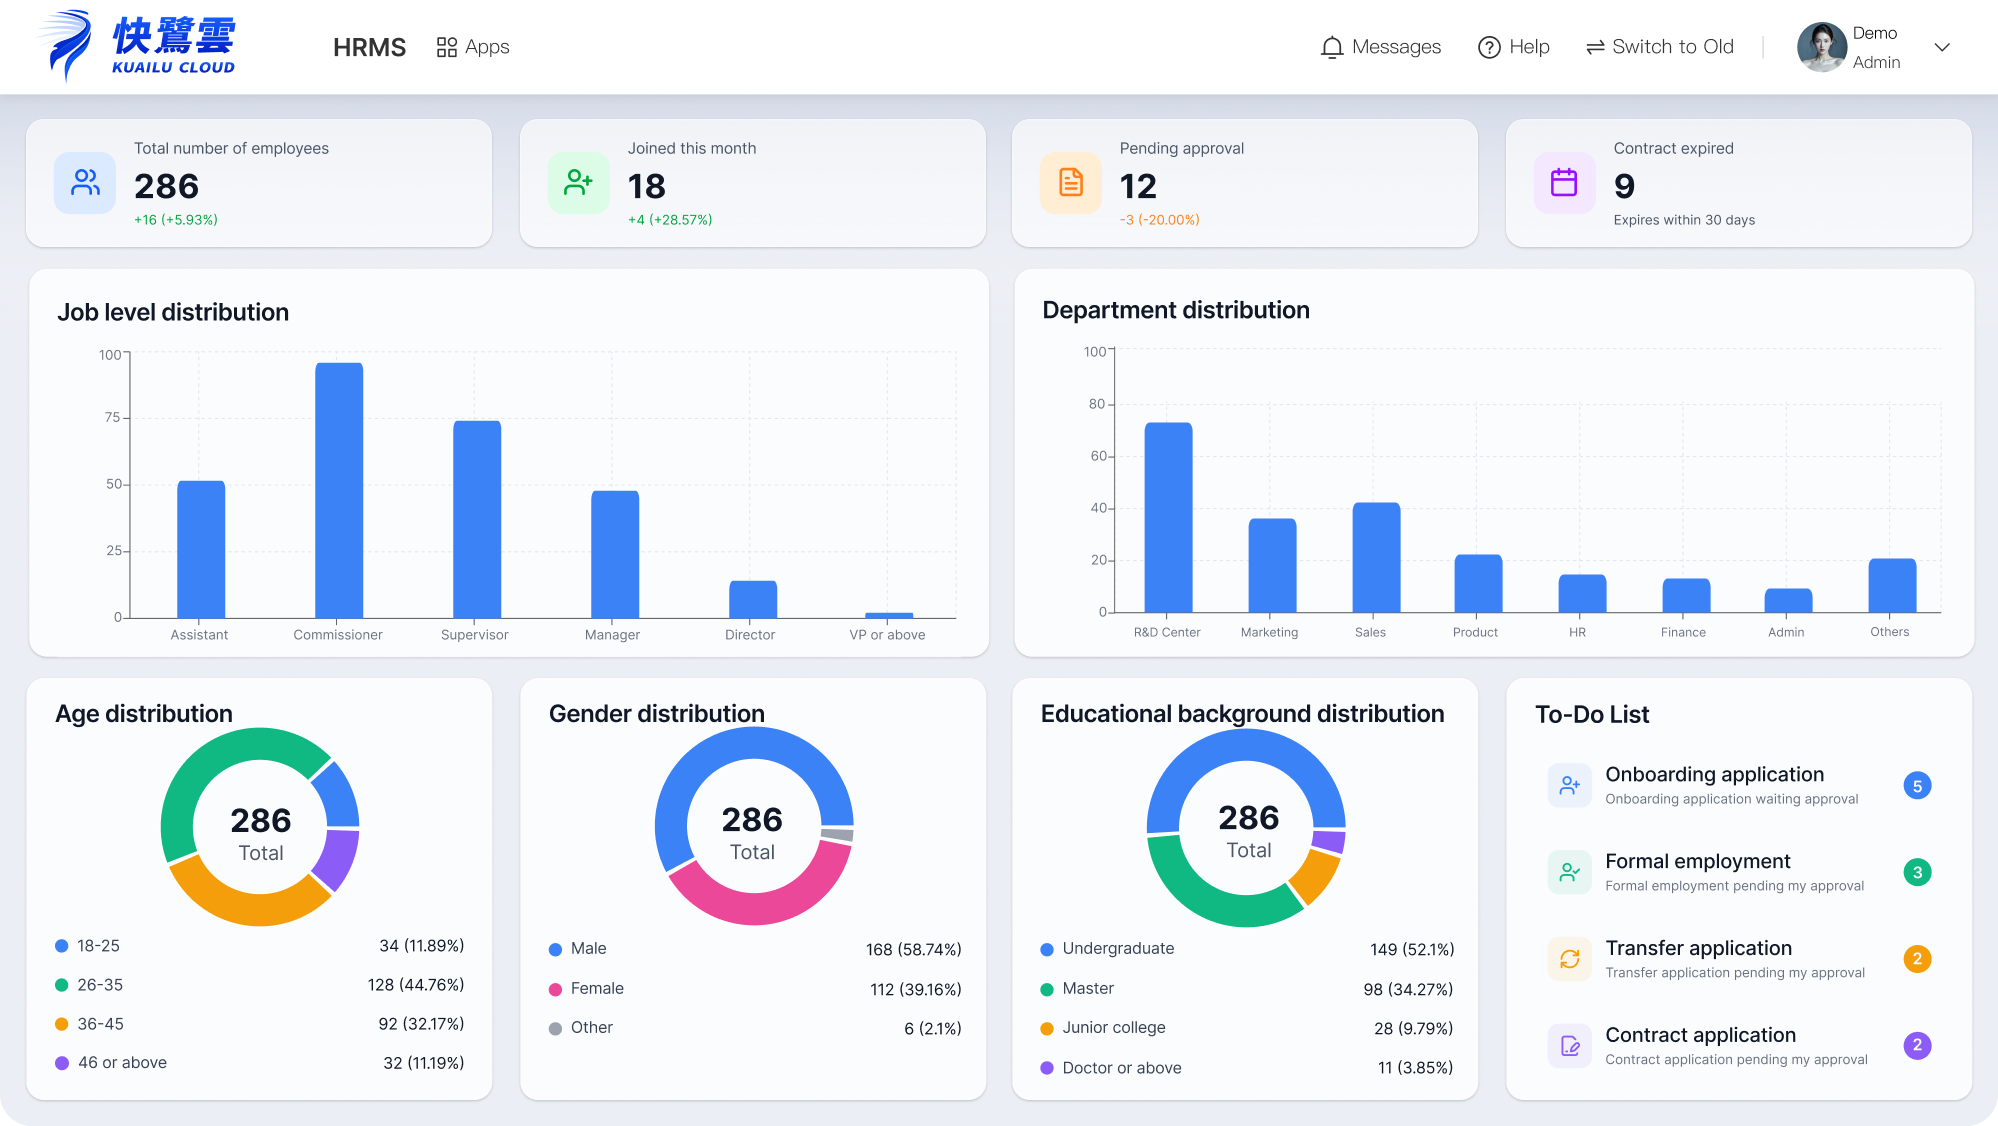Click the purple badge showing 2

[1917, 1045]
